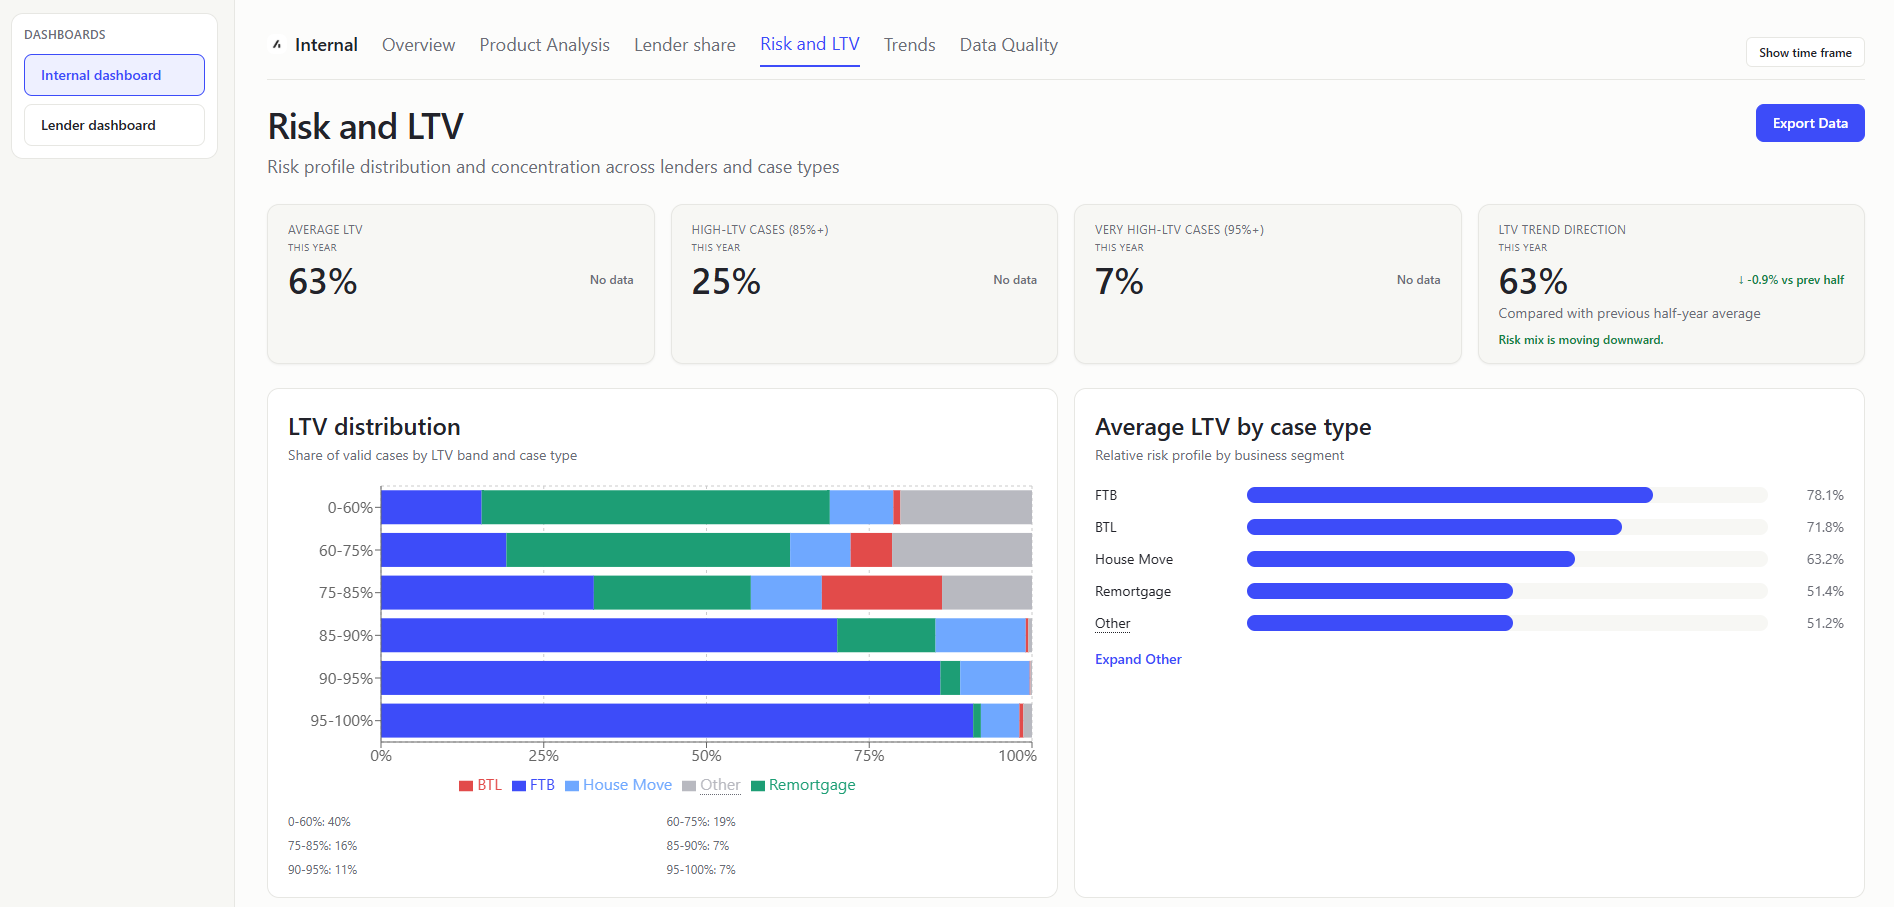1894x907 pixels.
Task: Switch to the Data Quality tab
Action: pyautogui.click(x=1008, y=45)
